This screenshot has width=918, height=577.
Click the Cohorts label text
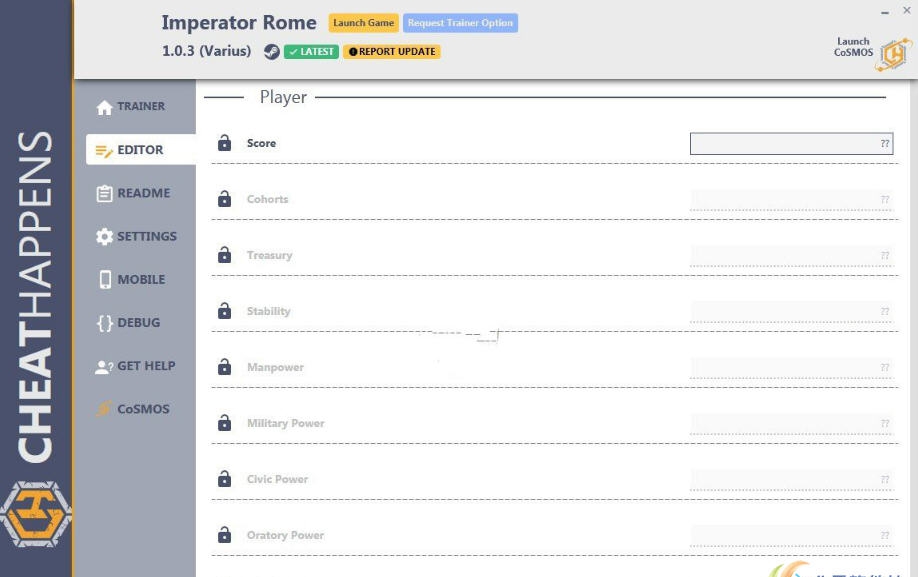[x=268, y=199]
